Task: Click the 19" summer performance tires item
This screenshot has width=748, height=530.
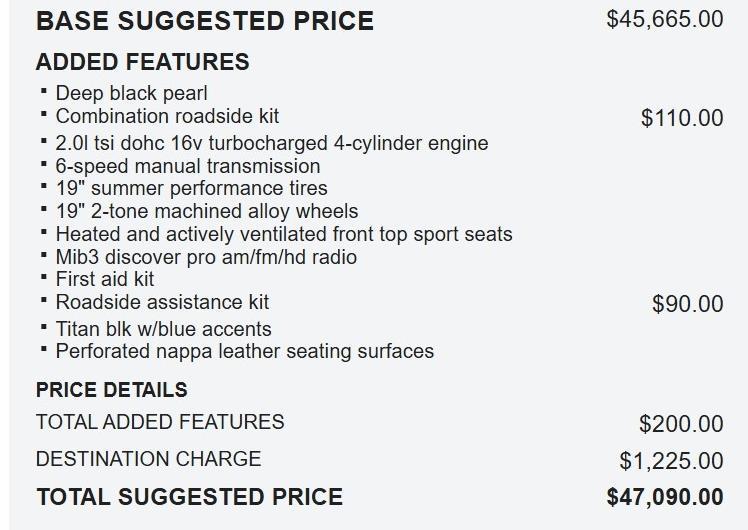Action: [191, 188]
